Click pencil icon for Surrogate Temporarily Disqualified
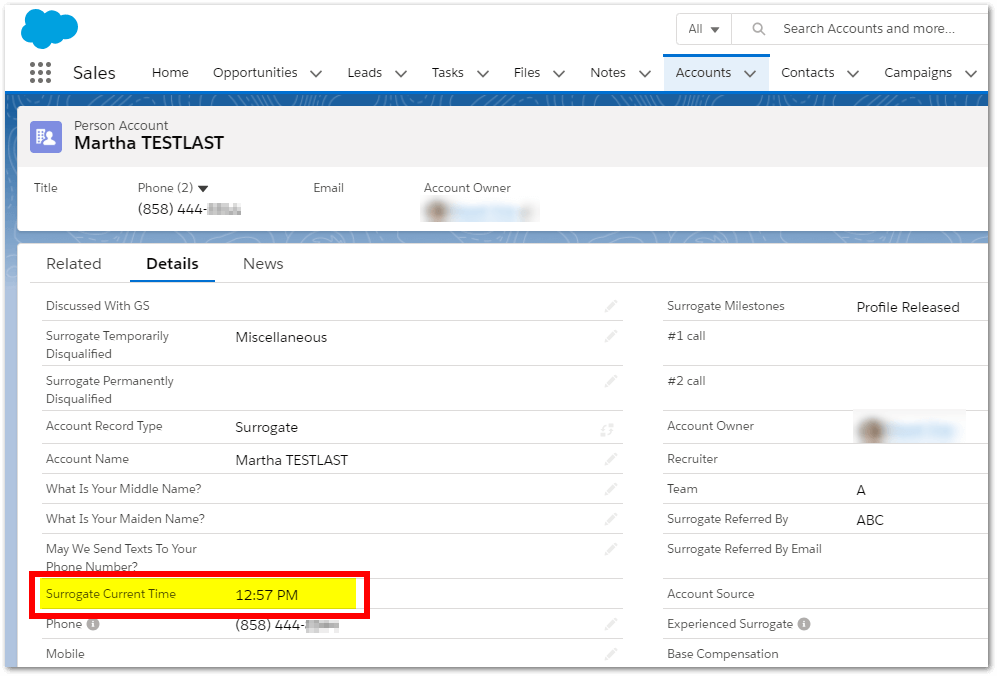 [x=610, y=337]
